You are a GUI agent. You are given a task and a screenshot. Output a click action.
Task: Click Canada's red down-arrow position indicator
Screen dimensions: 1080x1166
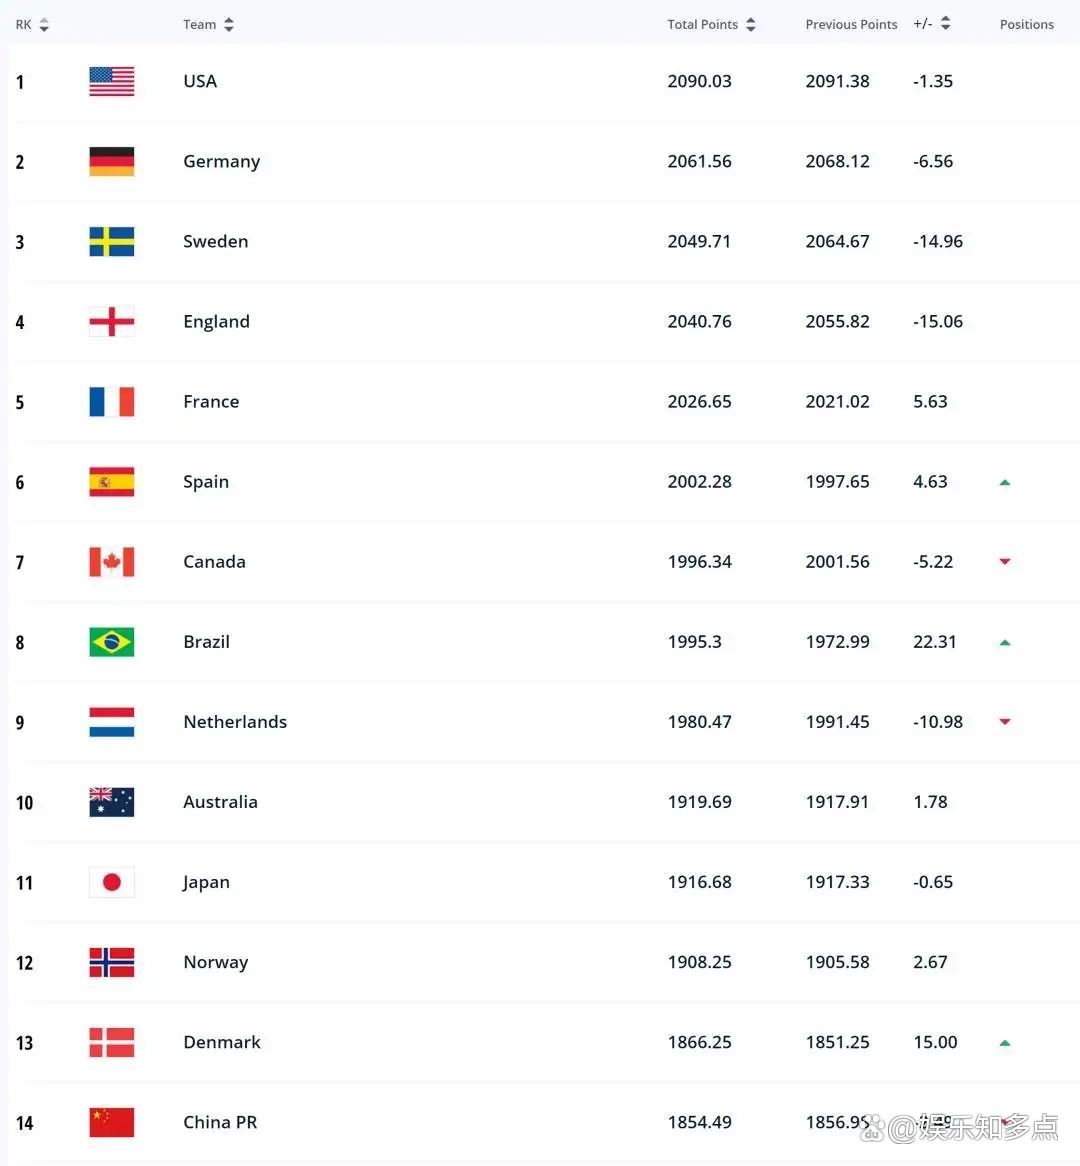point(1005,561)
